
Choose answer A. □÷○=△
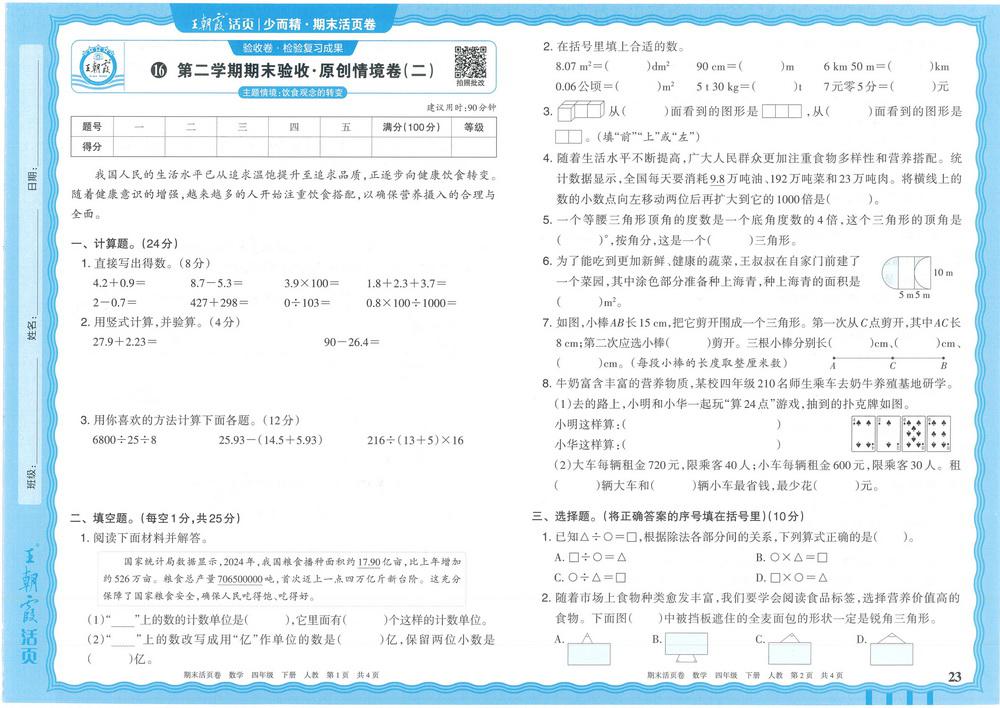click(x=590, y=557)
